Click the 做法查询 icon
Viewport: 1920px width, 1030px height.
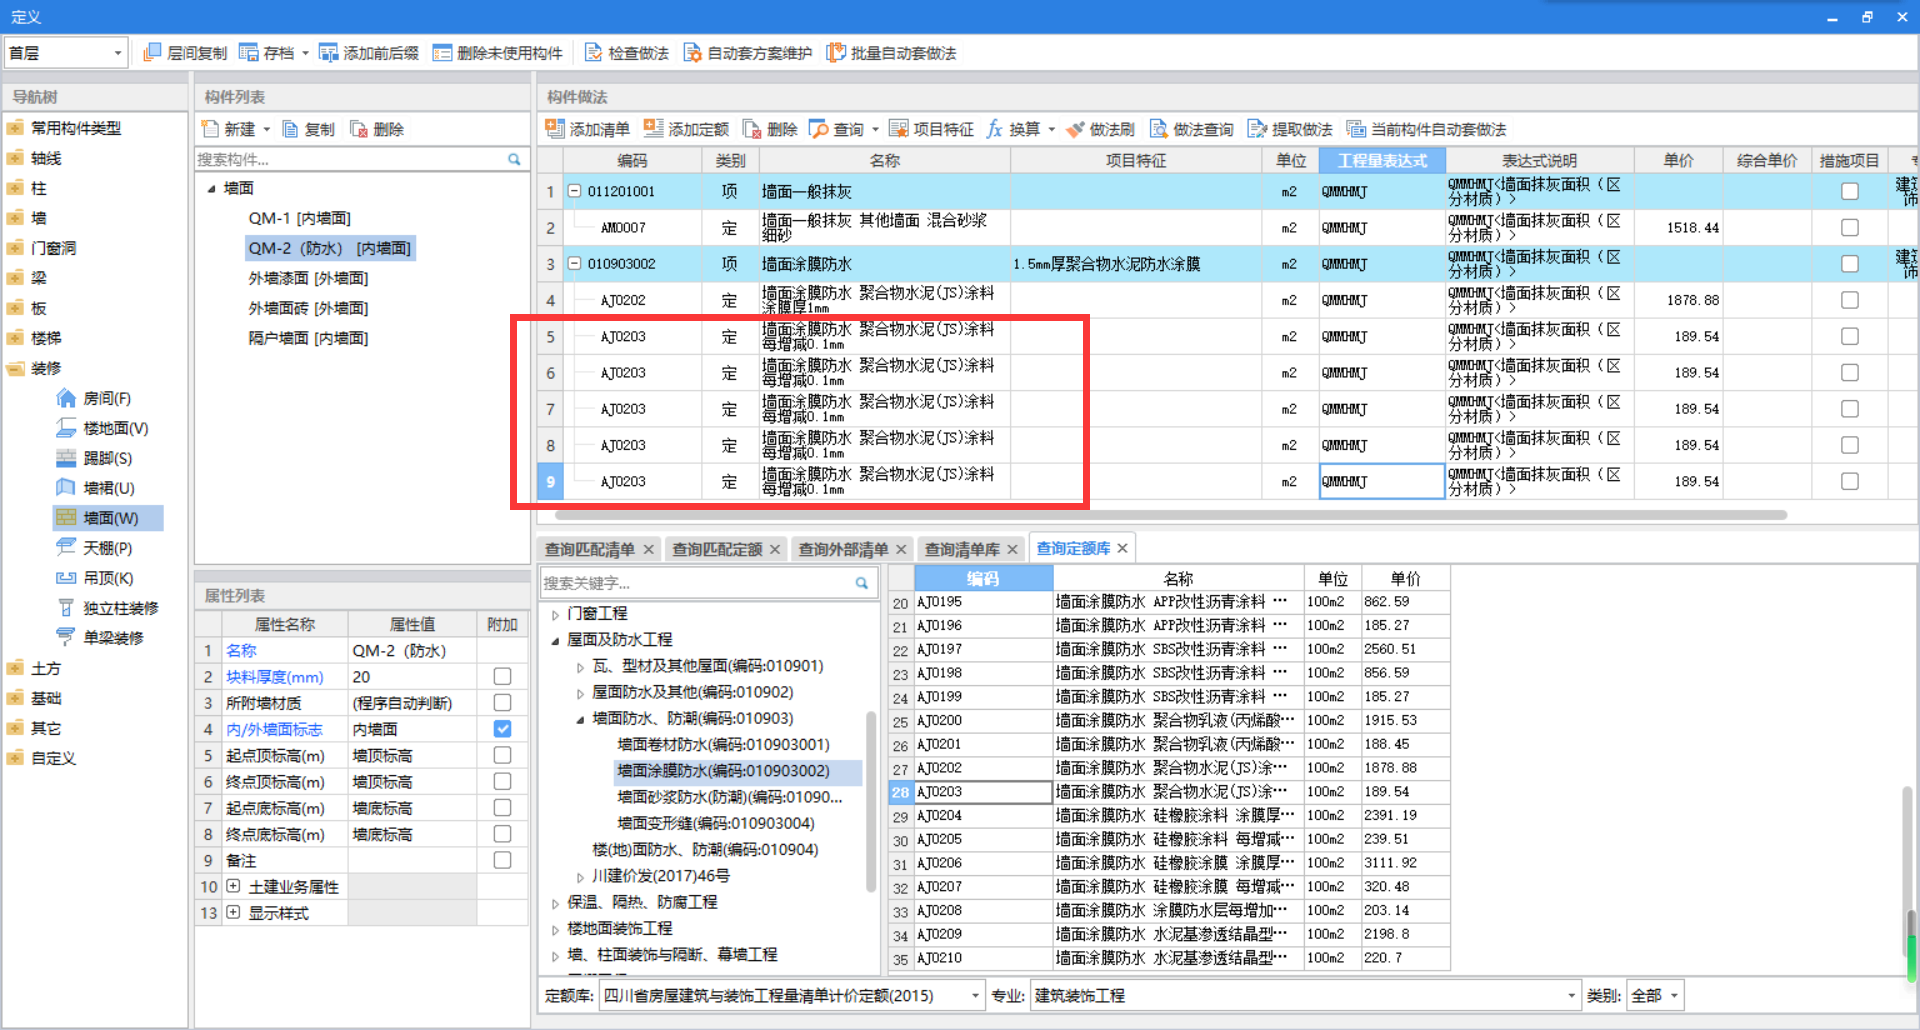[x=1158, y=129]
